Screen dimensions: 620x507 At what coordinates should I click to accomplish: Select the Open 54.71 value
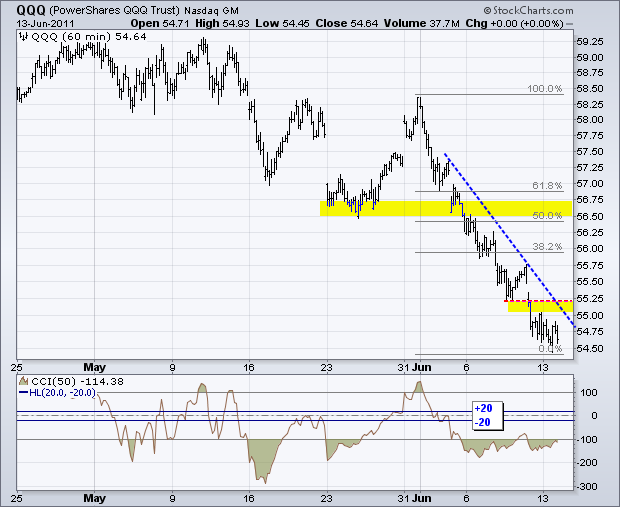[x=161, y=23]
